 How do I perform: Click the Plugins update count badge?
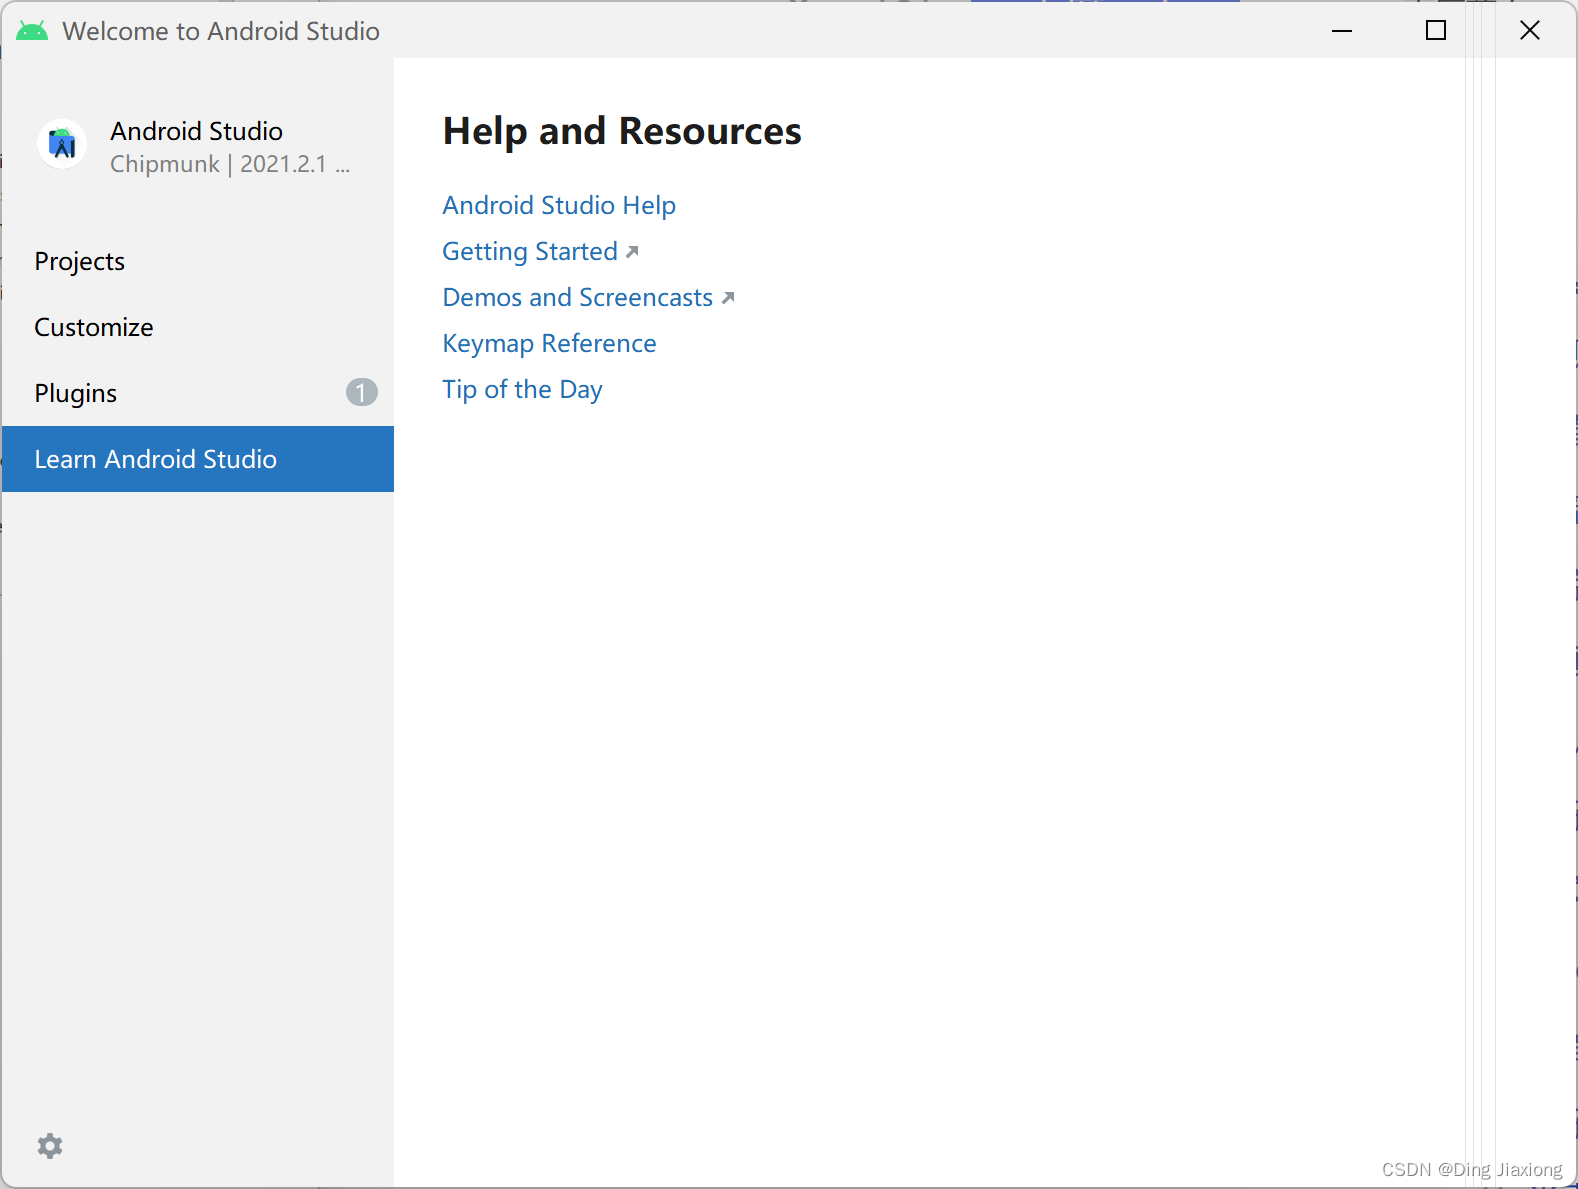362,392
